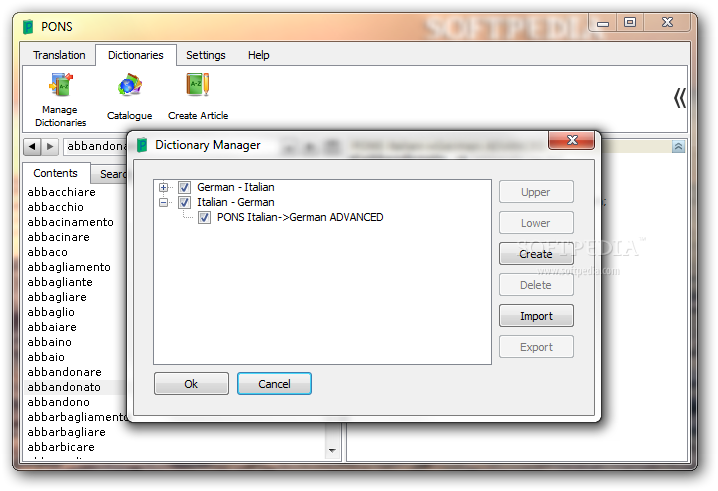The height and width of the screenshot is (491, 718).
Task: Collapse the Italian - German tree node
Action: coord(163,202)
